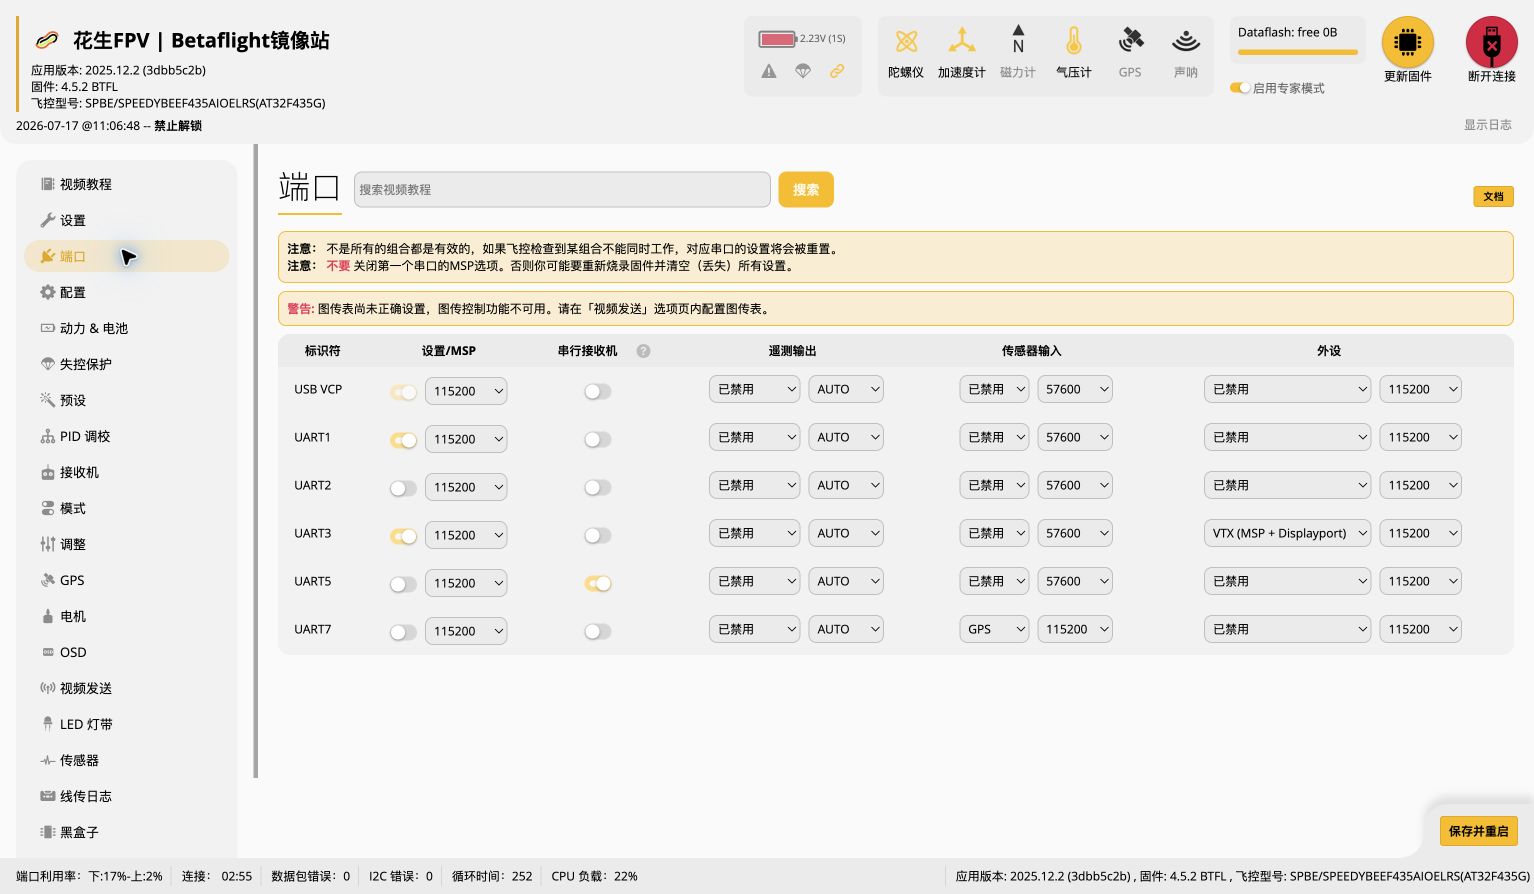Viewport: 1534px width, 894px height.
Task: Click the sonar sensor icon
Action: point(1186,41)
